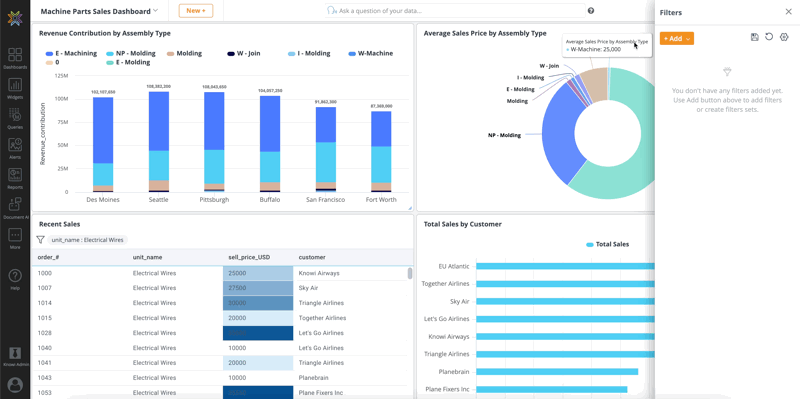This screenshot has height=399, width=800.
Task: Save the filter set icon
Action: pos(755,37)
